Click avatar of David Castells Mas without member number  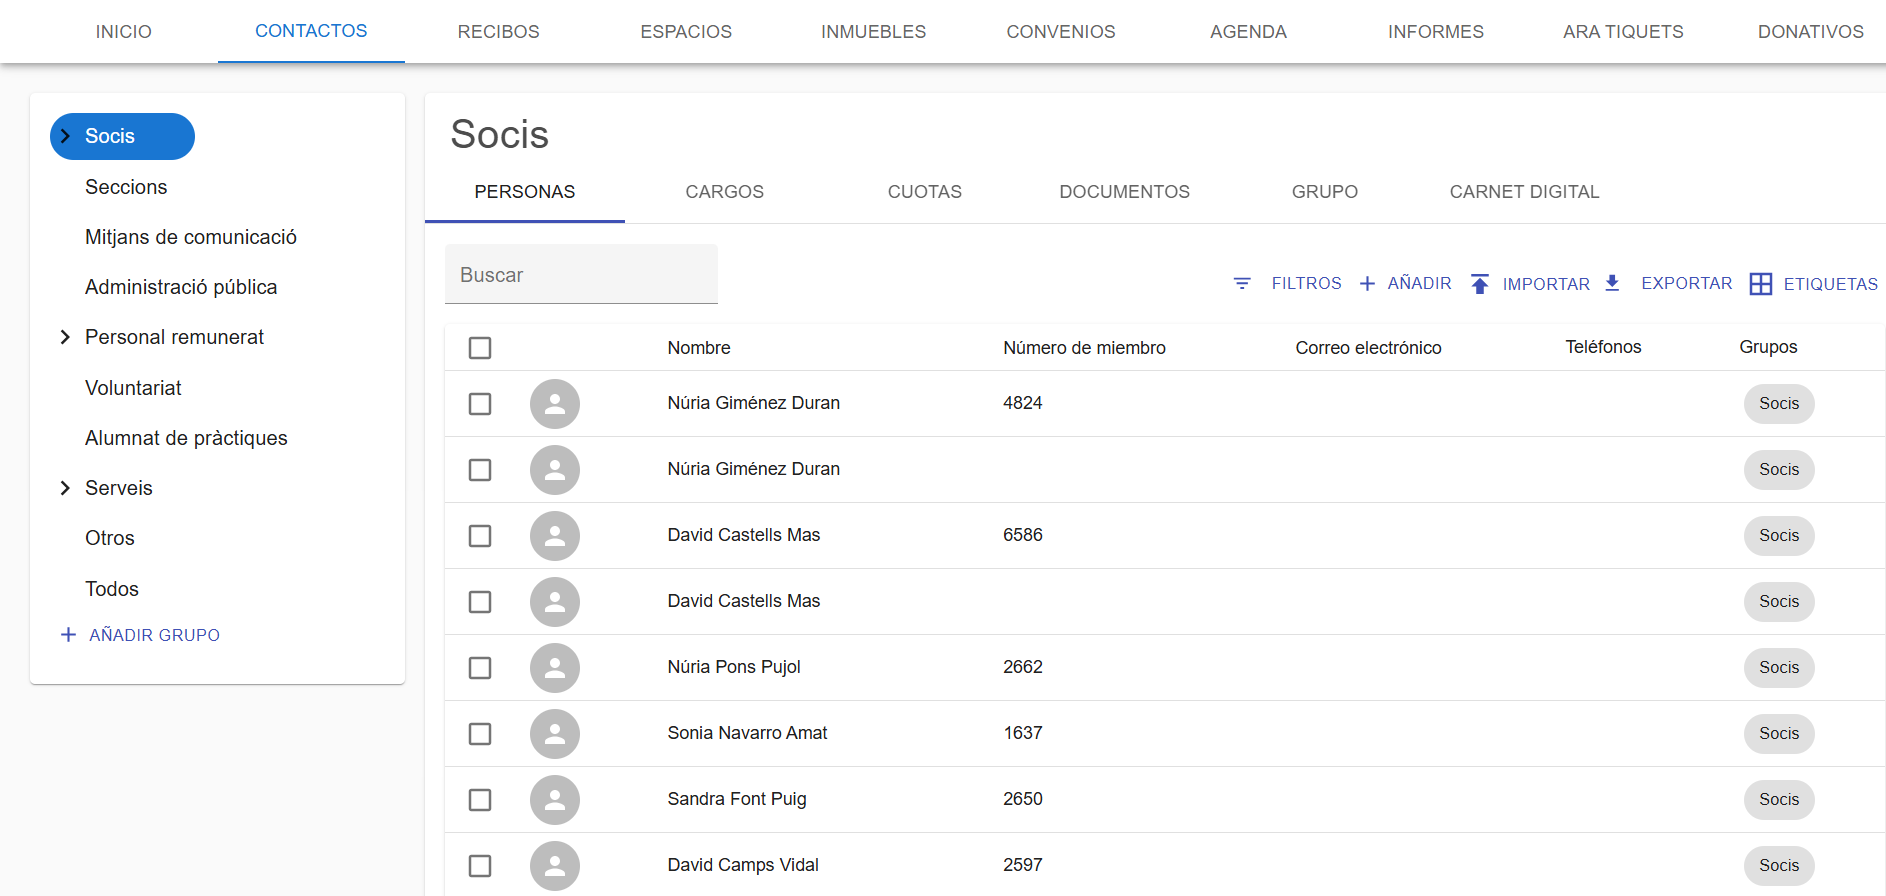pyautogui.click(x=555, y=602)
